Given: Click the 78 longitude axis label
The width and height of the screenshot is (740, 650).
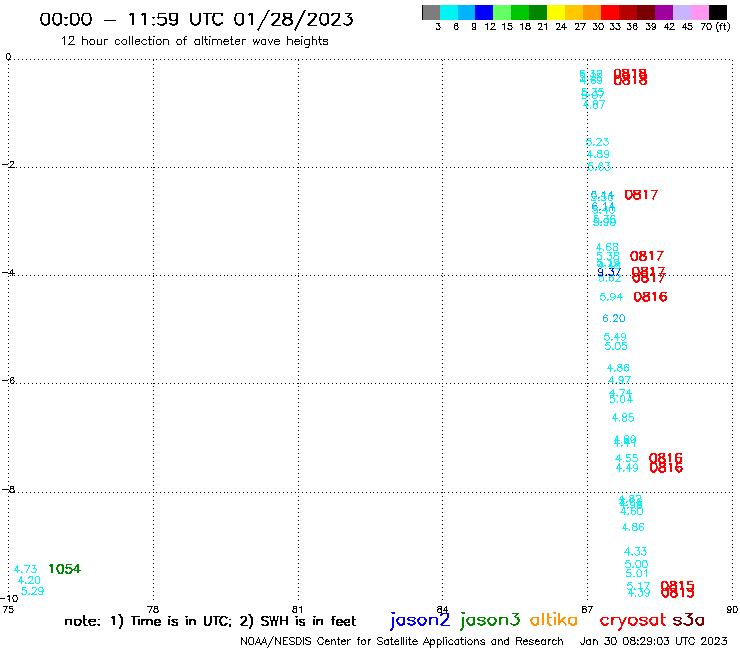Looking at the screenshot, I should pyautogui.click(x=153, y=609).
